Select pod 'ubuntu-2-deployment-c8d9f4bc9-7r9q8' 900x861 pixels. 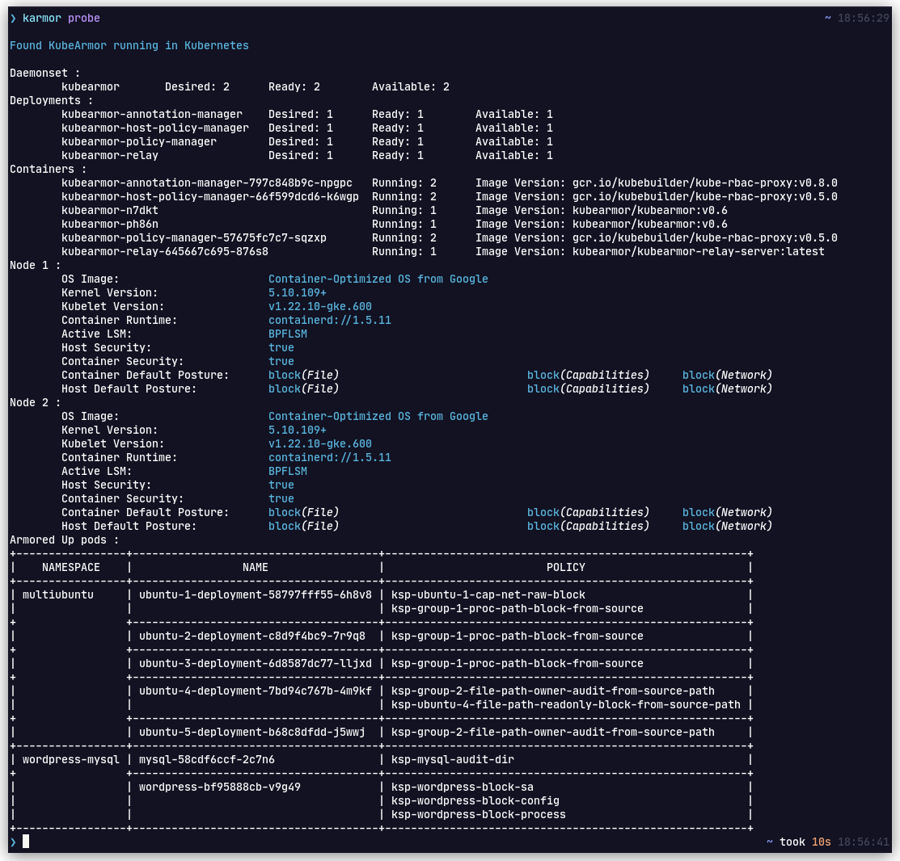click(x=252, y=636)
